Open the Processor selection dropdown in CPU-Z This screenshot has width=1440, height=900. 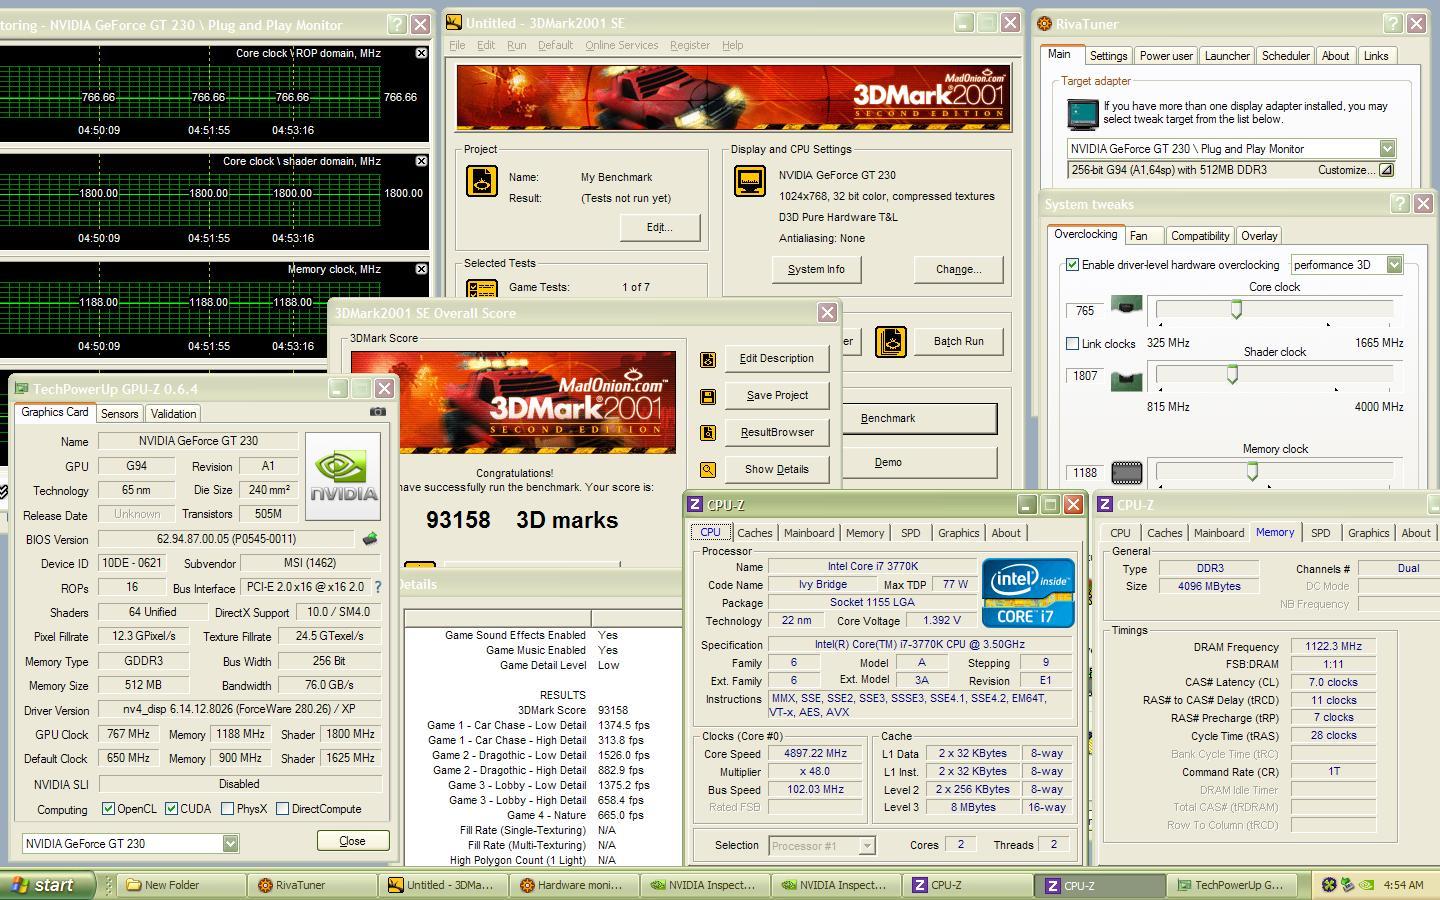867,846
